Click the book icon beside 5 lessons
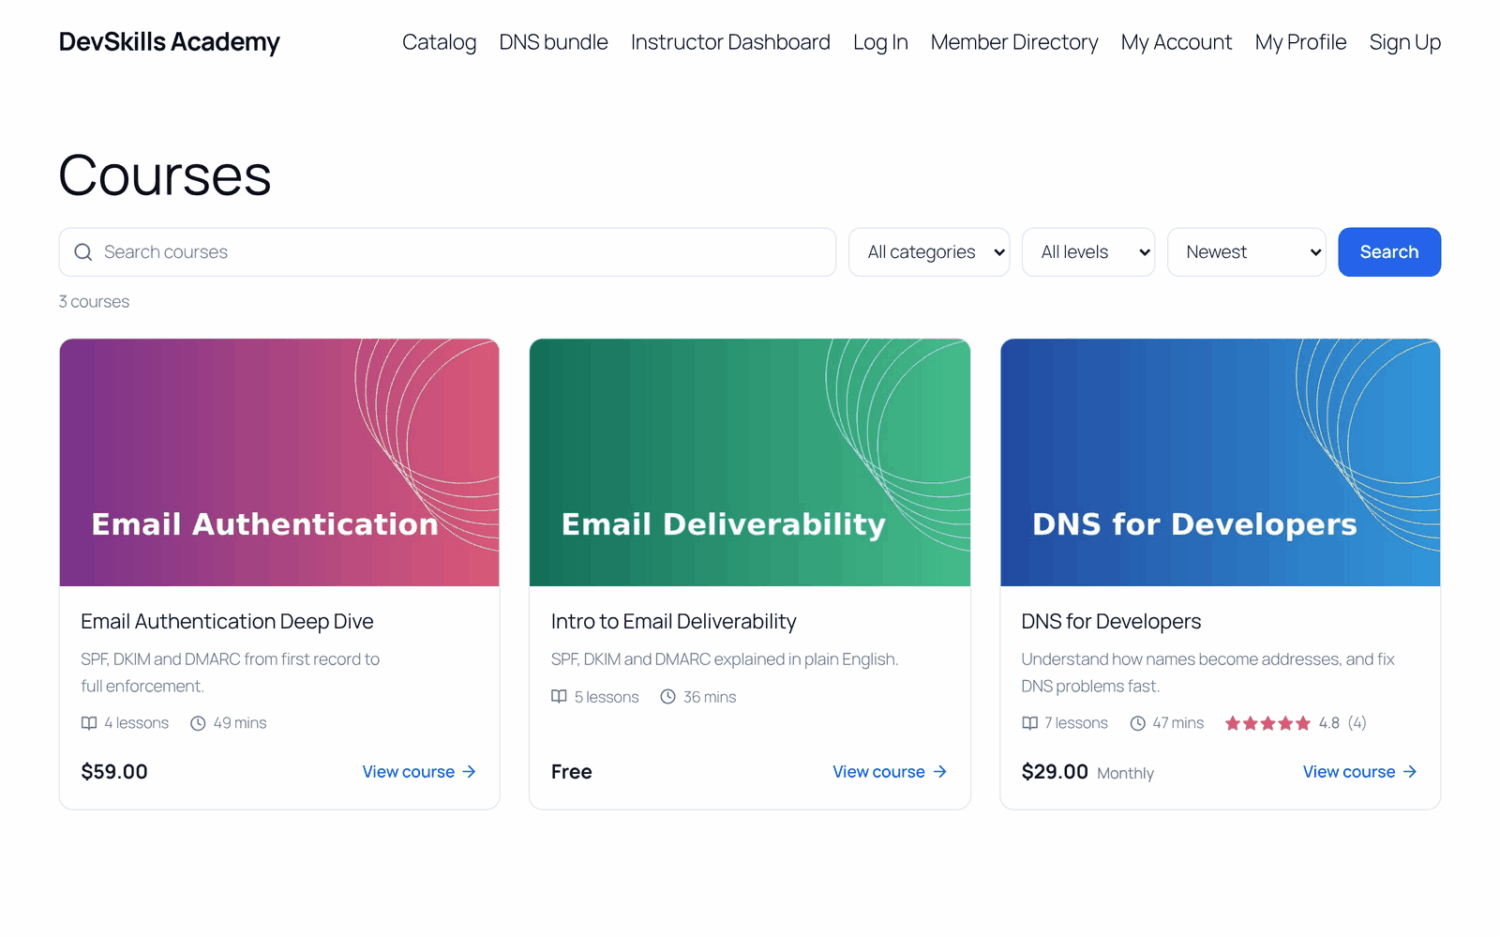Viewport: 1500px width, 938px height. (x=559, y=697)
